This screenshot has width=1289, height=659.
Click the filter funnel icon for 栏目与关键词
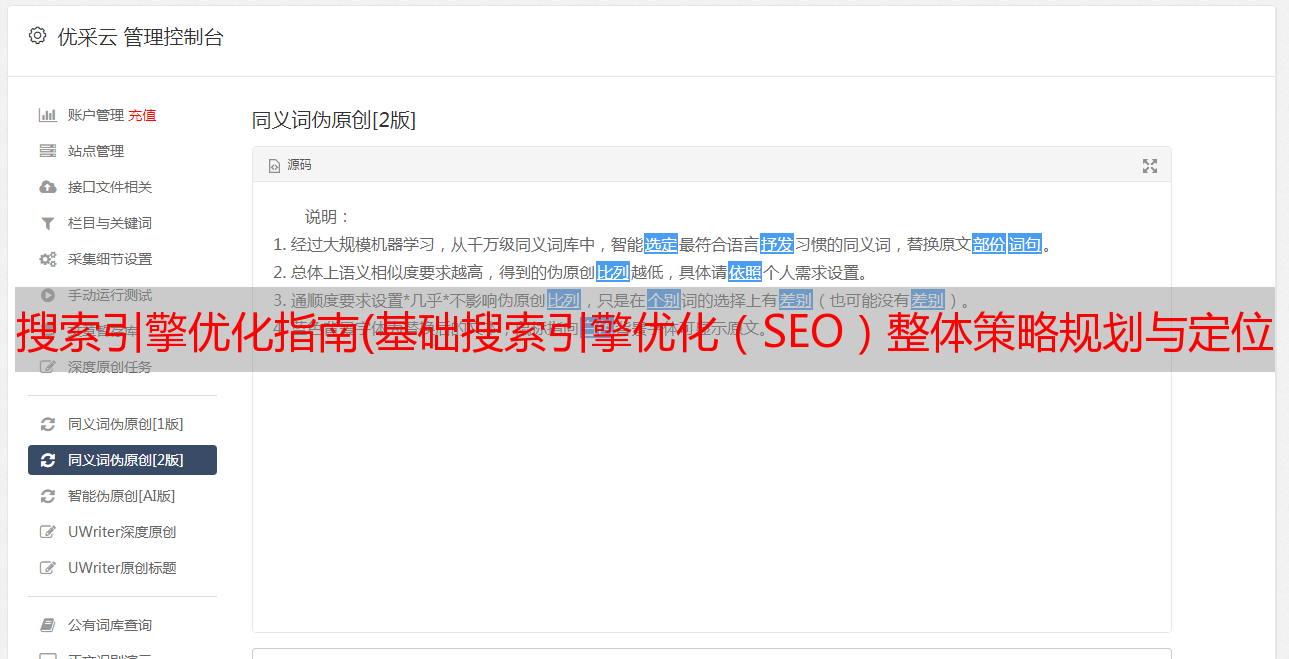pyautogui.click(x=47, y=223)
